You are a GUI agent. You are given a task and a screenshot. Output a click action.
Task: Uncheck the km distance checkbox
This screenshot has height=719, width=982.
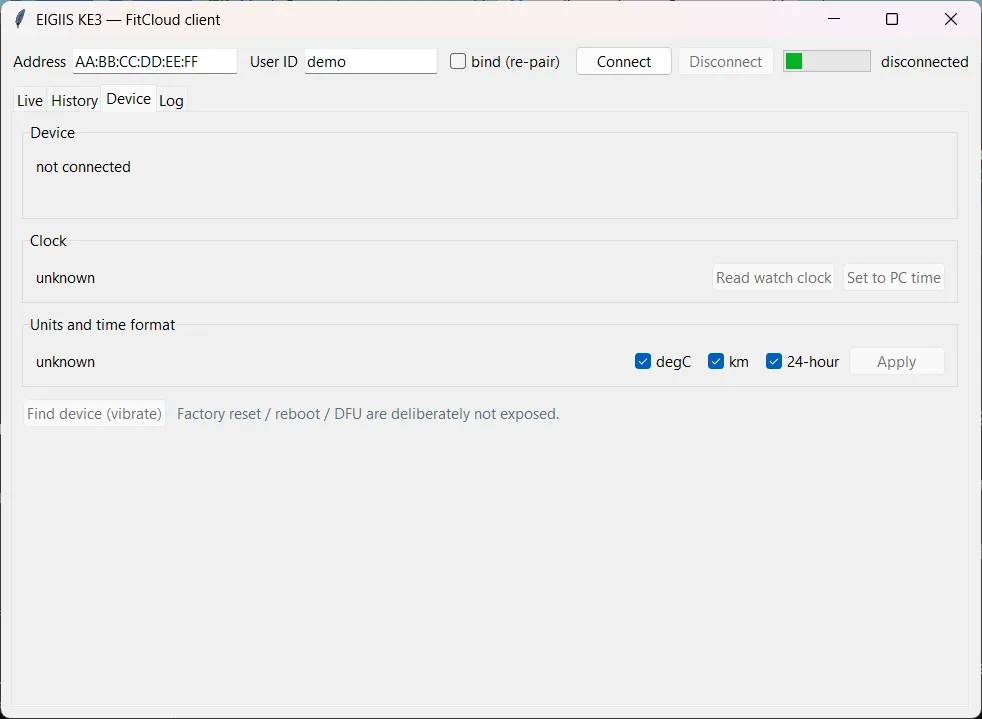click(716, 361)
